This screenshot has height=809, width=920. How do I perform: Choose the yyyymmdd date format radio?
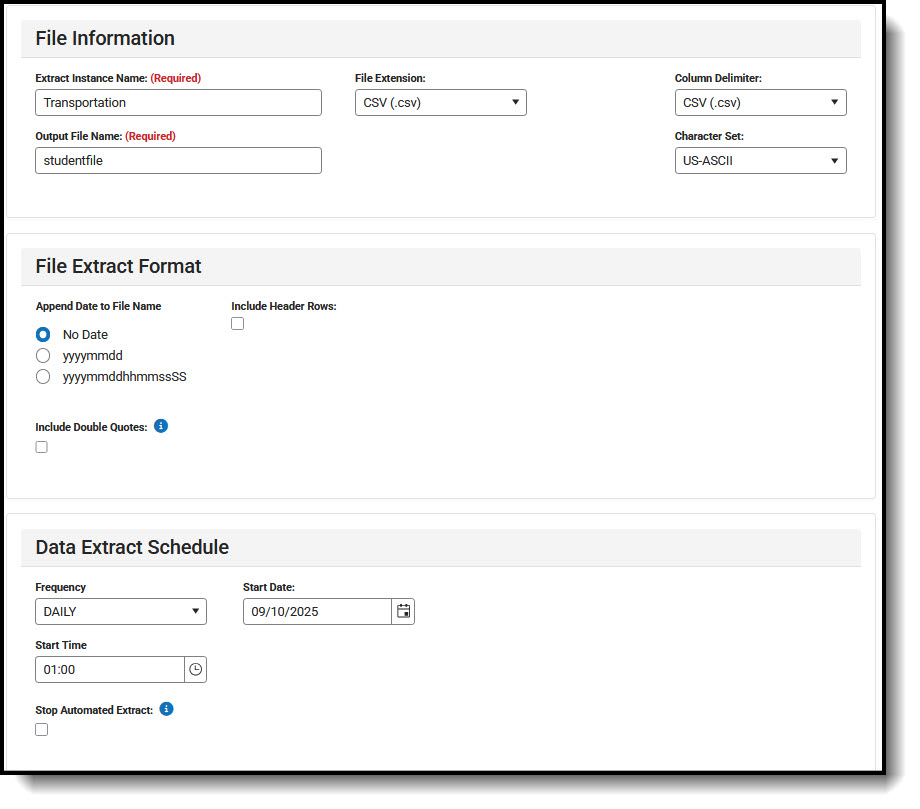click(x=43, y=355)
